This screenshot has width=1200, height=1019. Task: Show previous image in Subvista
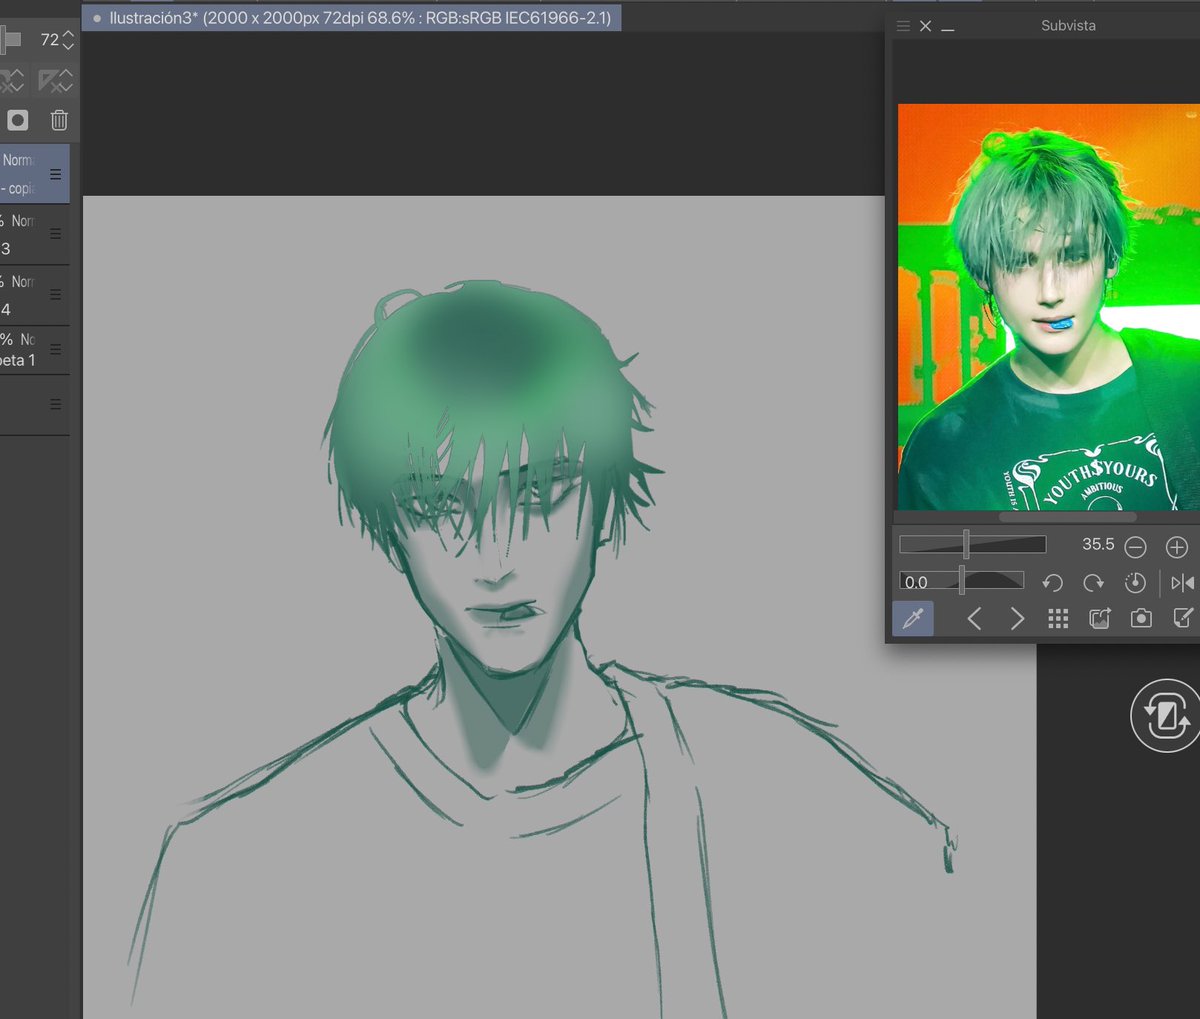point(974,619)
